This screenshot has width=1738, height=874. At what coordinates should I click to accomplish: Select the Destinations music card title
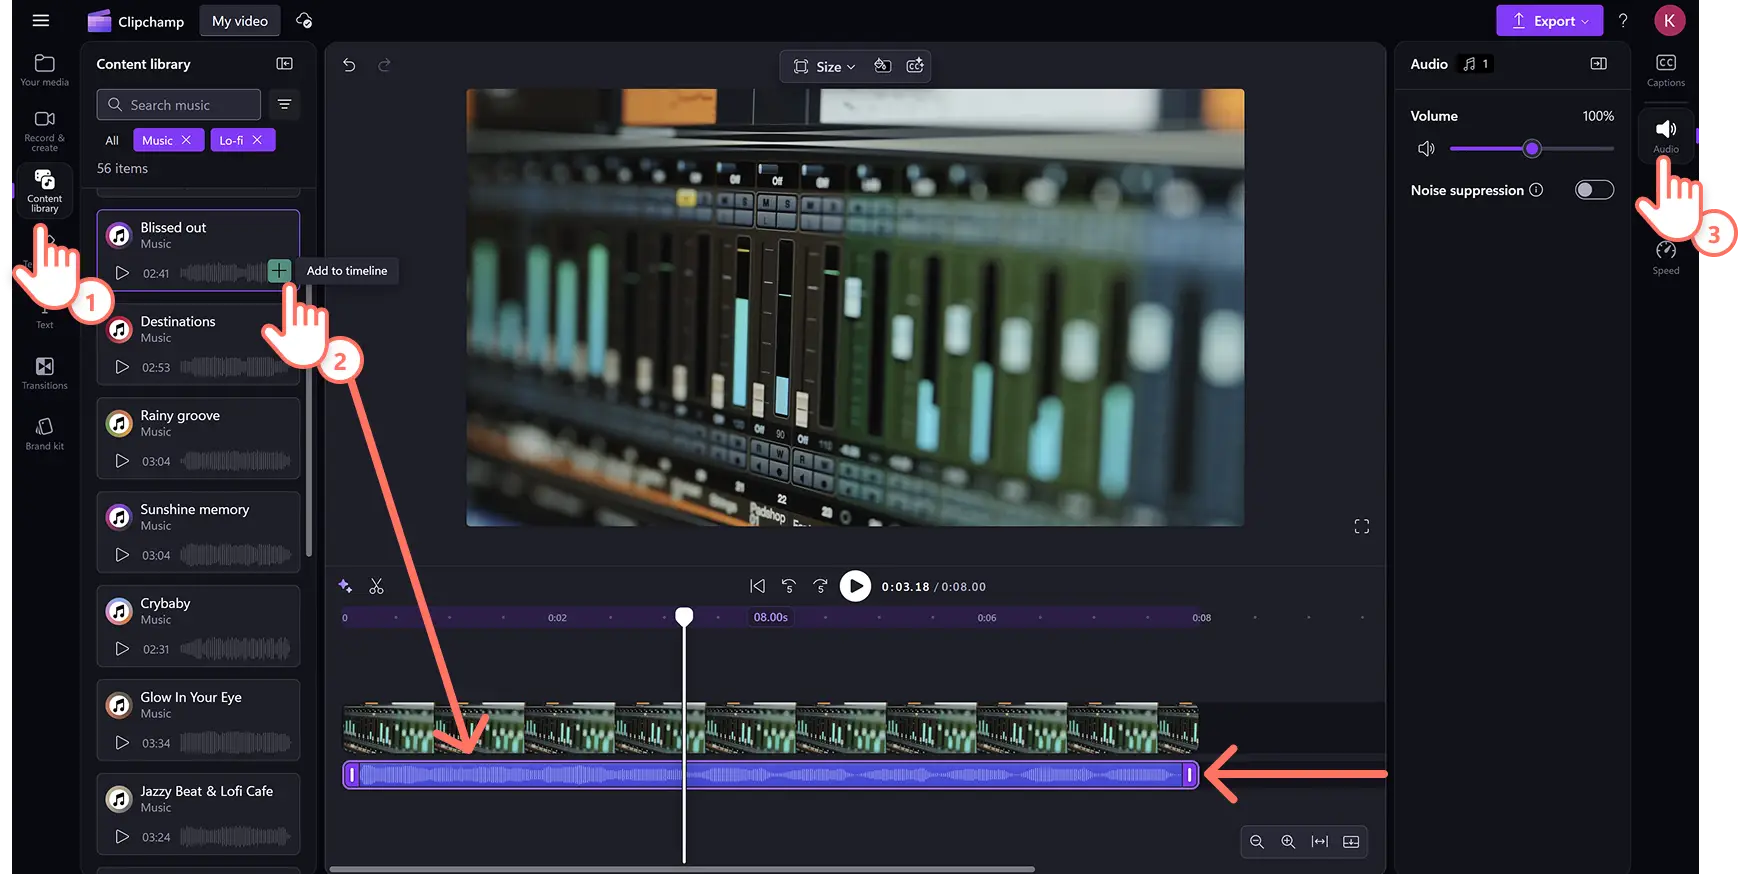click(x=178, y=321)
